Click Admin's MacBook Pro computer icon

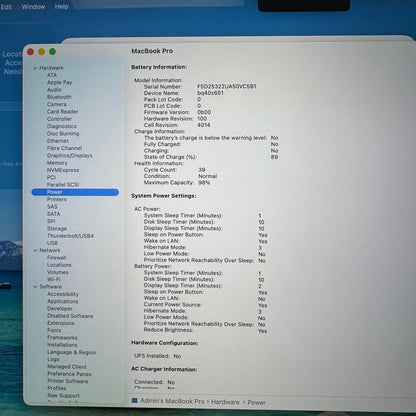[x=135, y=400]
